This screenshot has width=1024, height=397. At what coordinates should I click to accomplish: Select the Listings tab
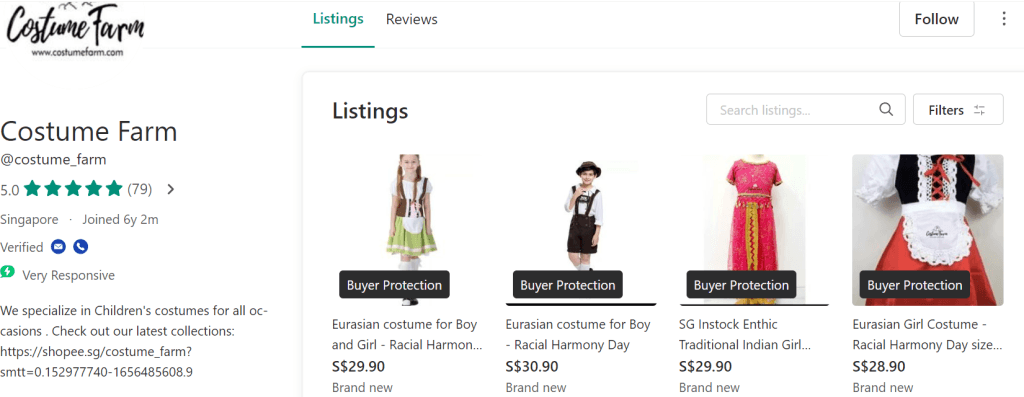[338, 19]
